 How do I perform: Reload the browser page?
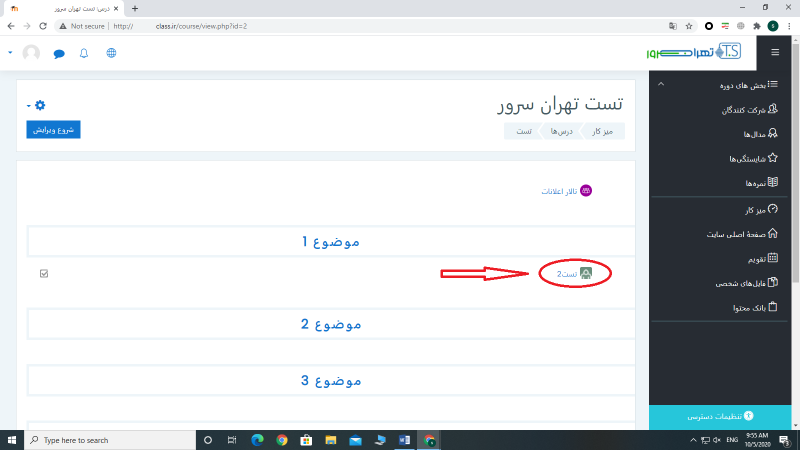coord(43,26)
